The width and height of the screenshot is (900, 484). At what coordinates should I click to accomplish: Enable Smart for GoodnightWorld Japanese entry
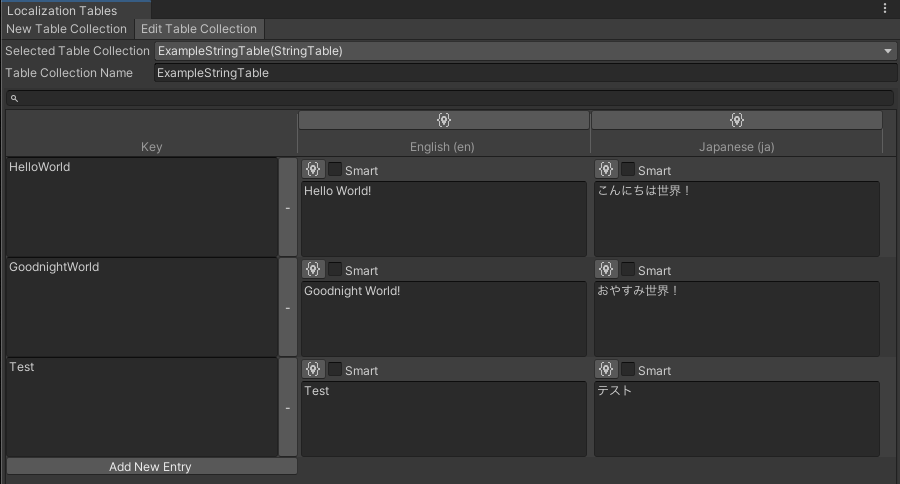628,269
